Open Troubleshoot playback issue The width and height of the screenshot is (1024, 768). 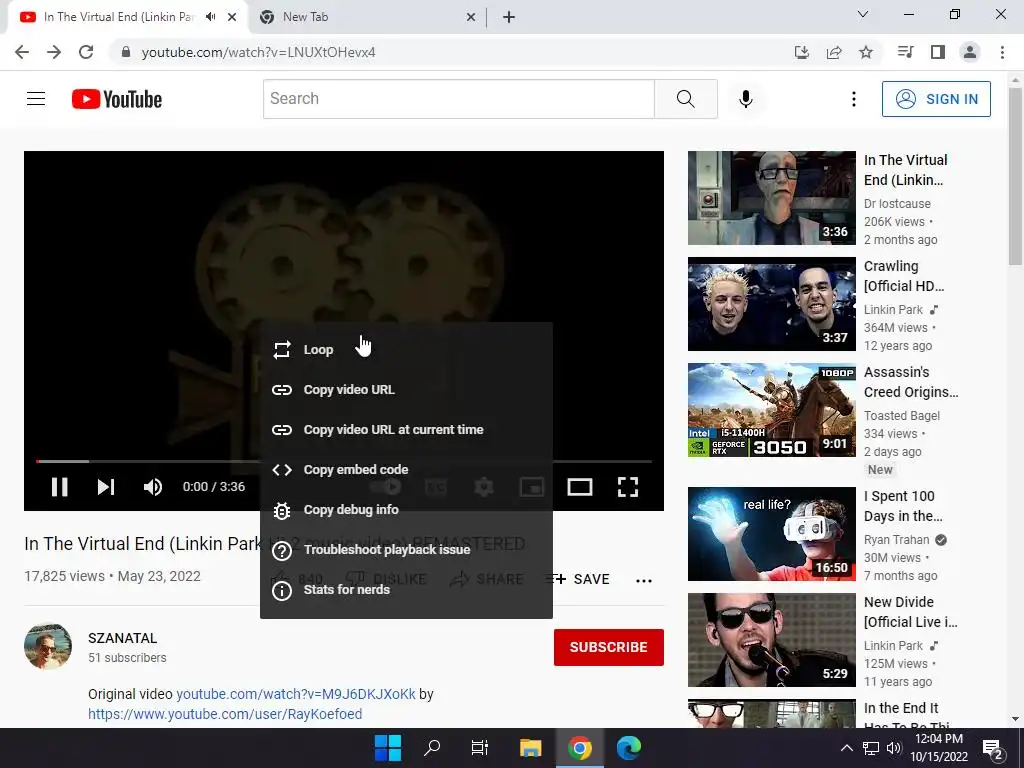(x=406, y=549)
